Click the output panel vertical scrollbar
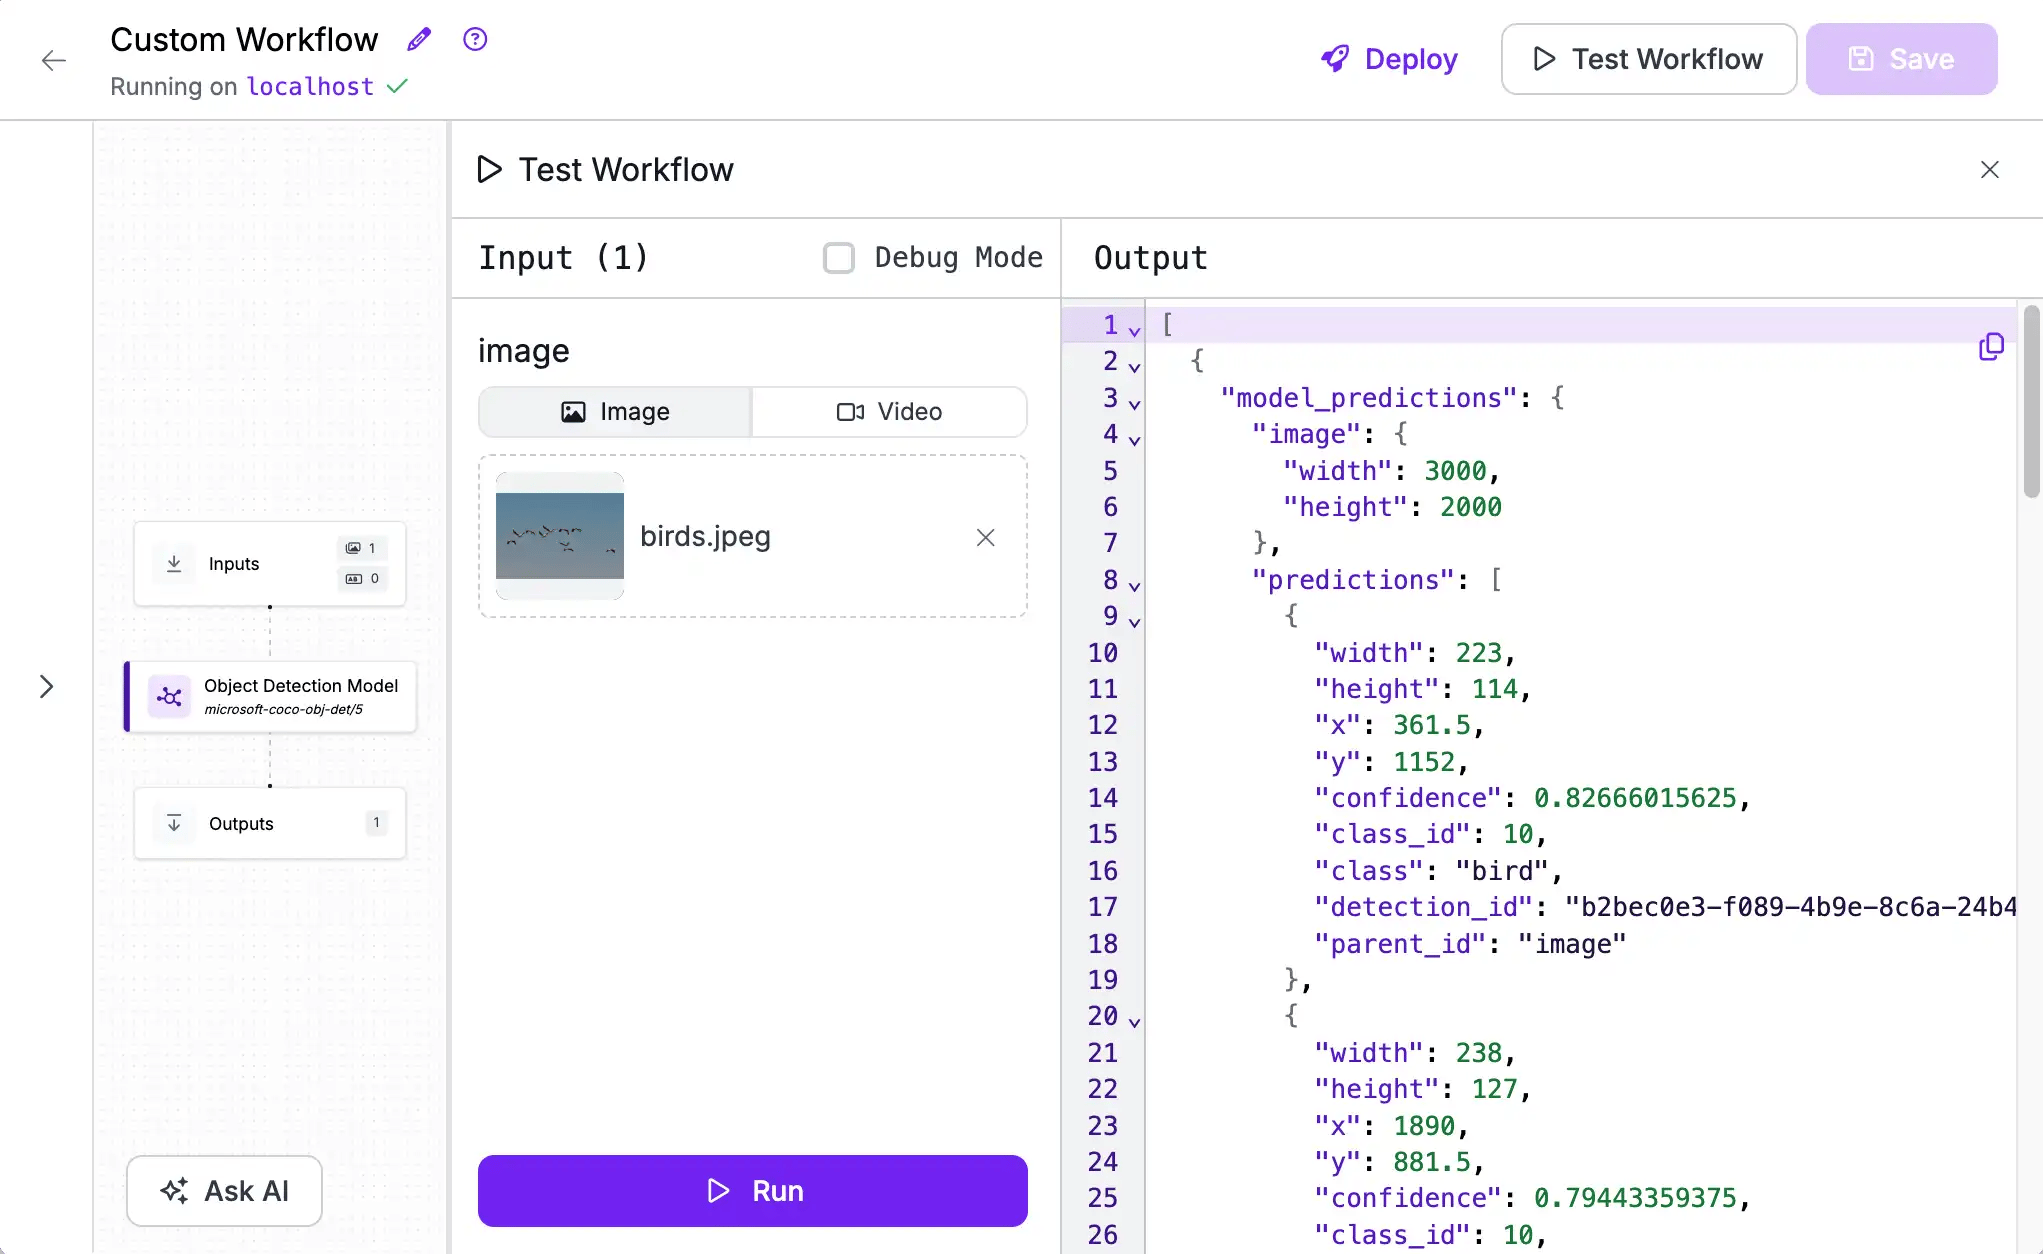The height and width of the screenshot is (1254, 2043). coord(2031,401)
